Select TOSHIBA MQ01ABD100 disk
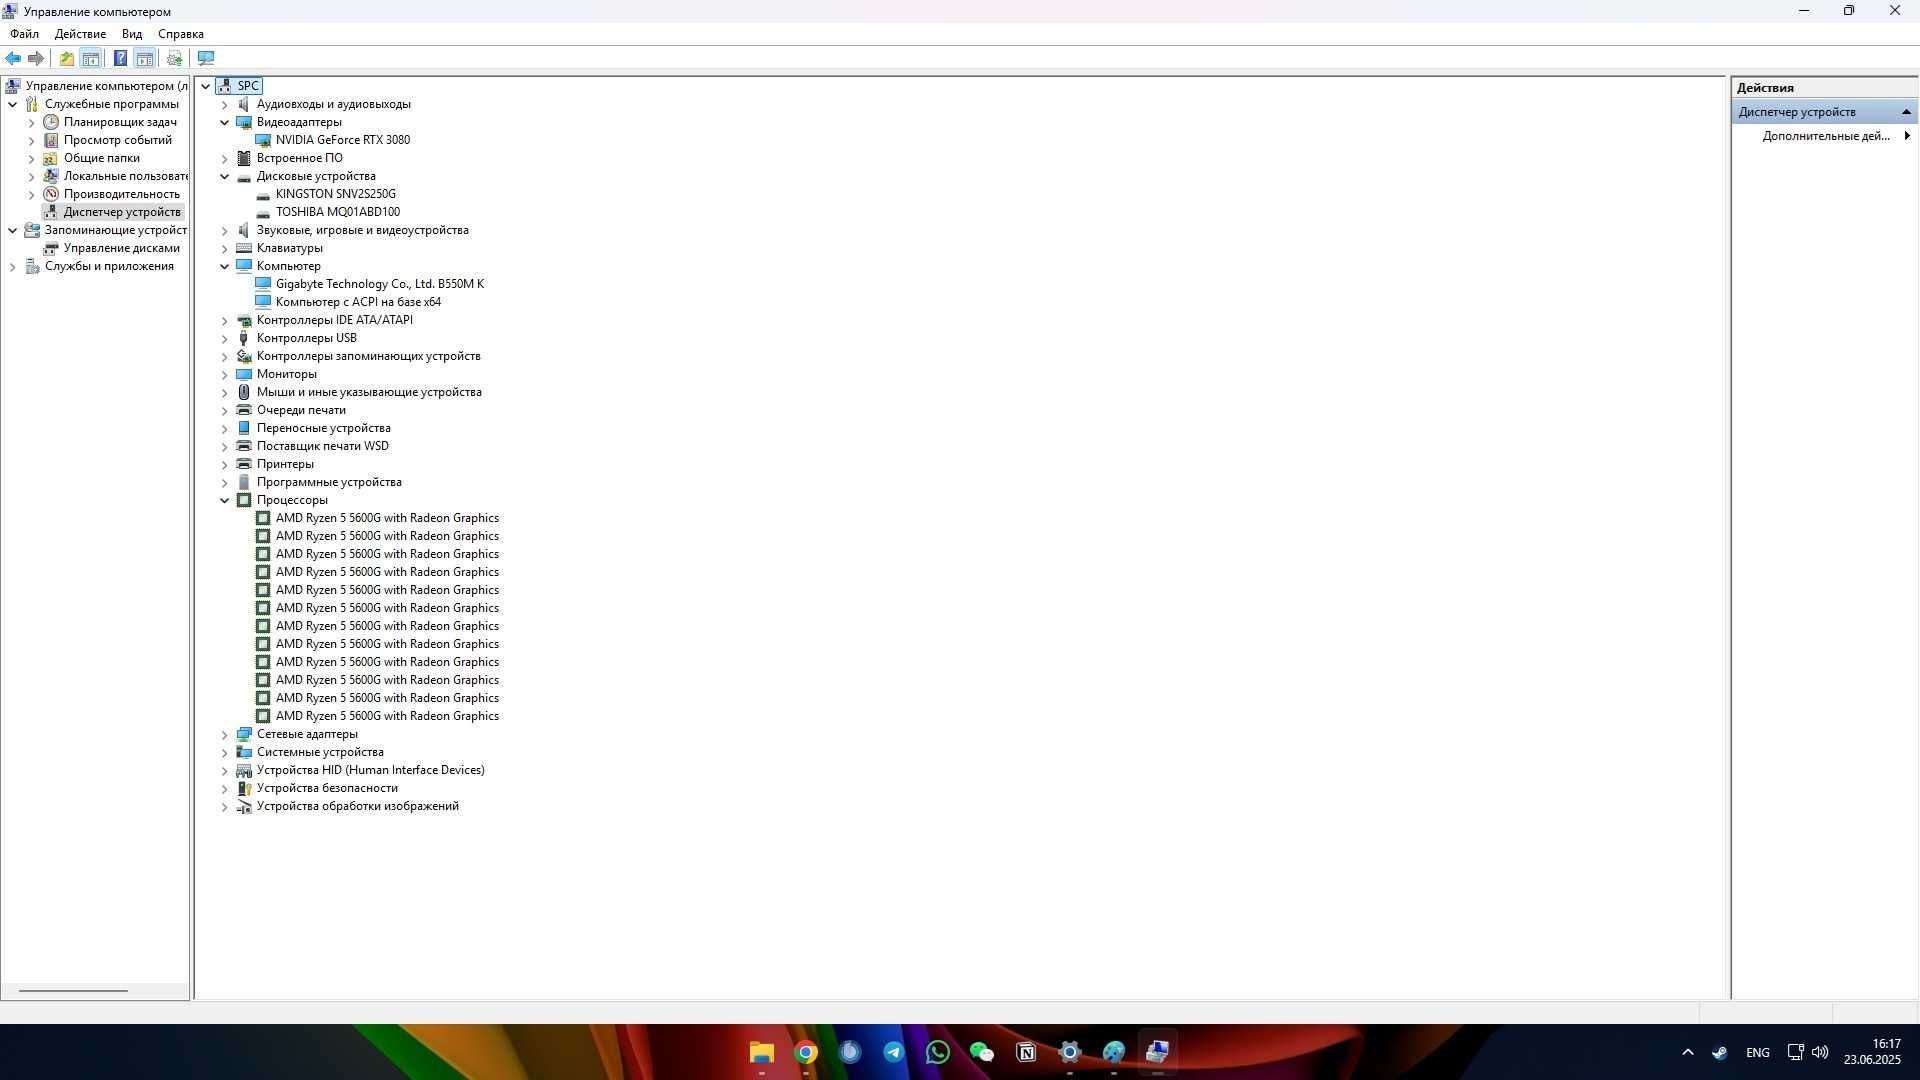 click(x=337, y=212)
